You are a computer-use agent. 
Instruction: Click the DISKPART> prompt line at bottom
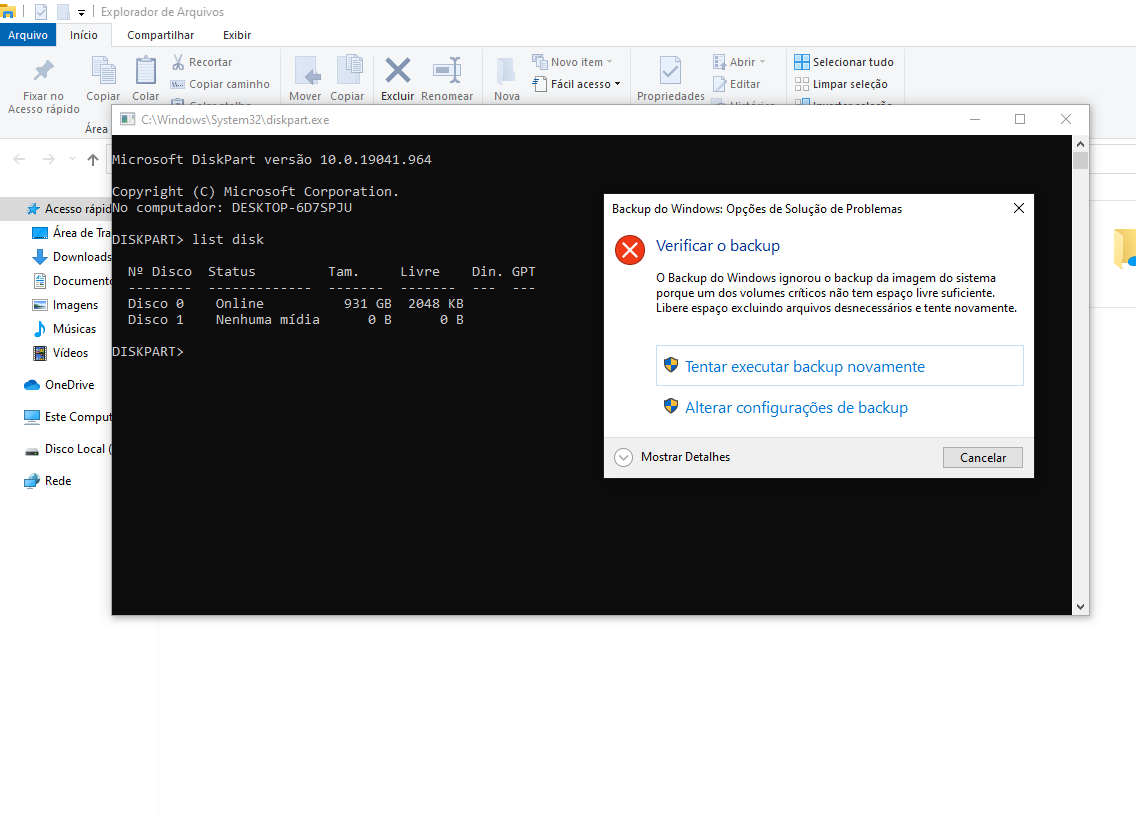[x=148, y=351]
